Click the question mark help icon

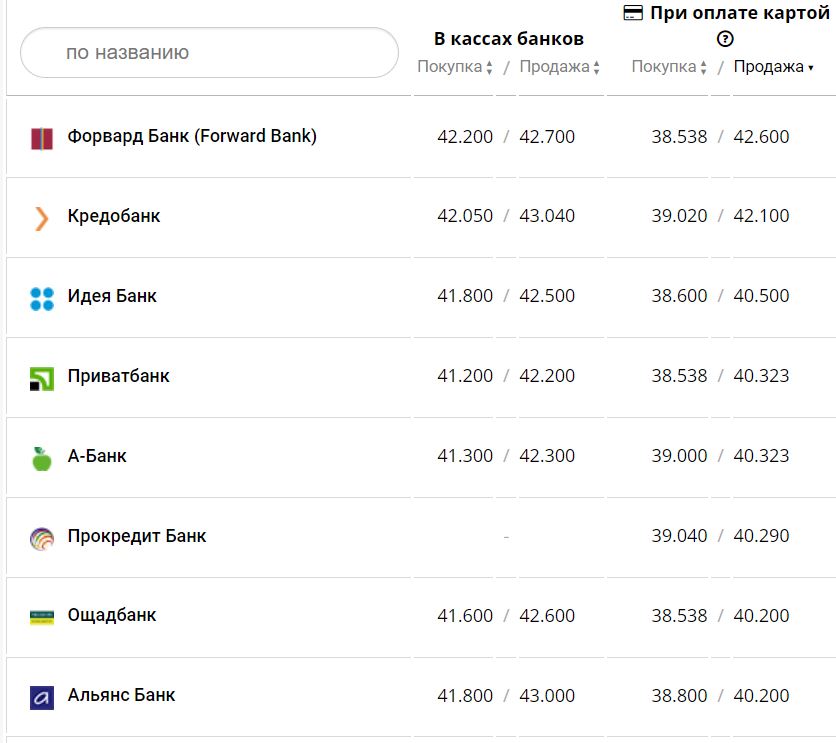(x=725, y=39)
